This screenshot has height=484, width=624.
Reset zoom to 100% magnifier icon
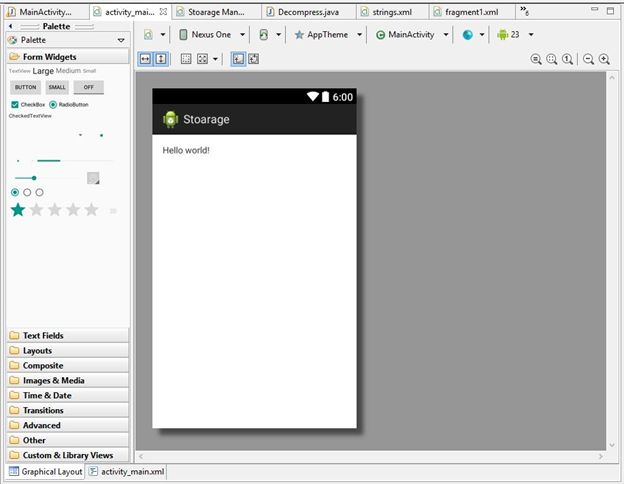[x=567, y=60]
